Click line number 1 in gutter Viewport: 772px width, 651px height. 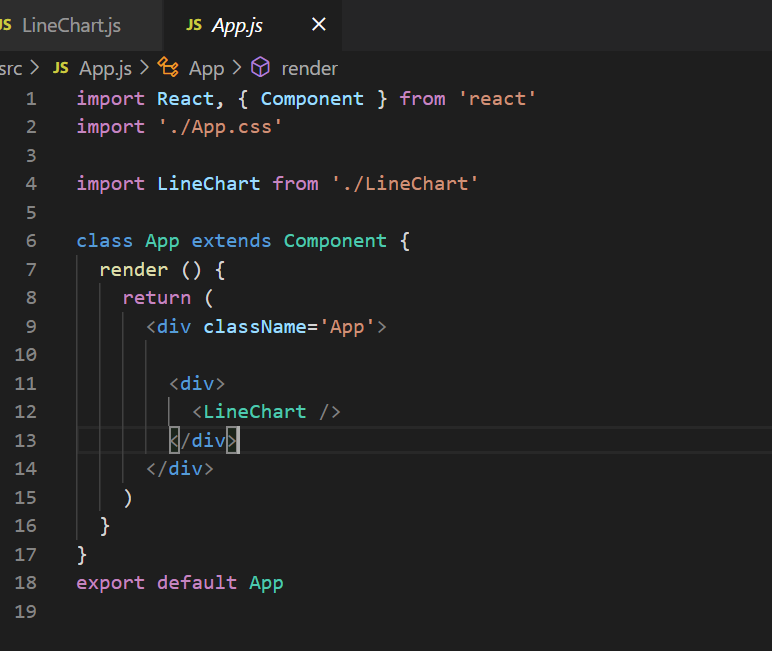31,99
